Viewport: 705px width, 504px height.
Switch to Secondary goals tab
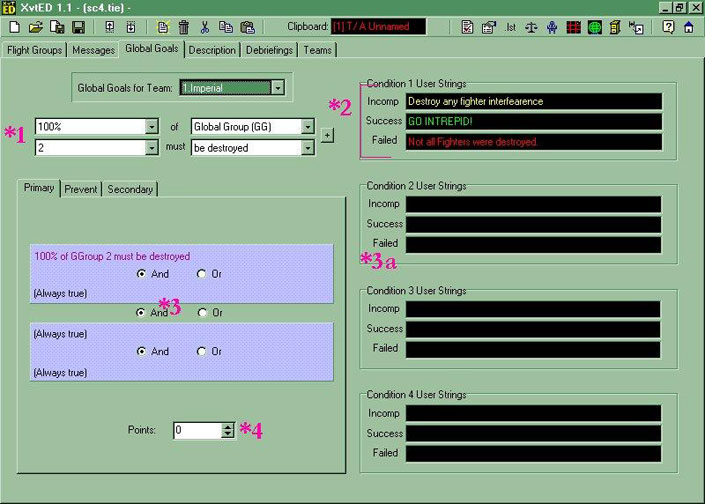point(130,189)
